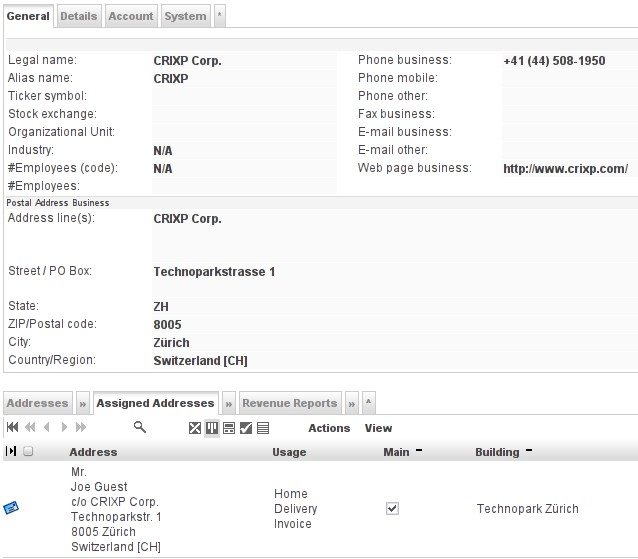Image resolution: width=638 pixels, height=559 pixels.
Task: Click the Building column header
Action: coord(497,452)
